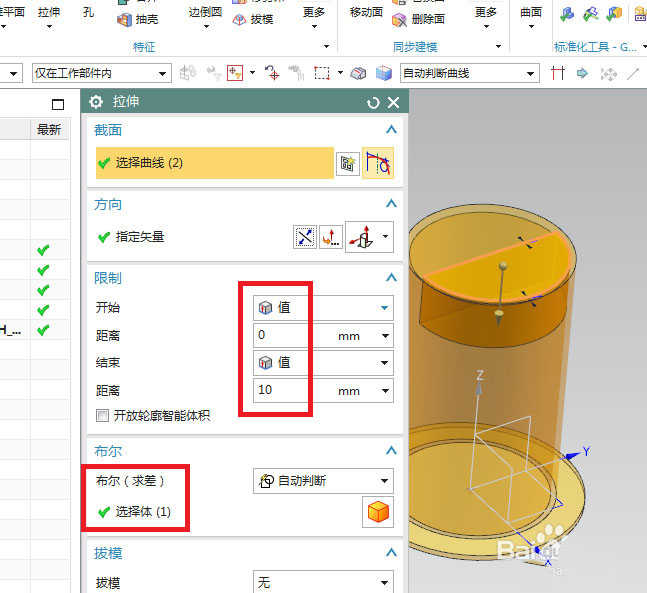The height and width of the screenshot is (593, 647).
Task: Open the 仅在工作部件内 selection scope dropdown
Action: 102,73
